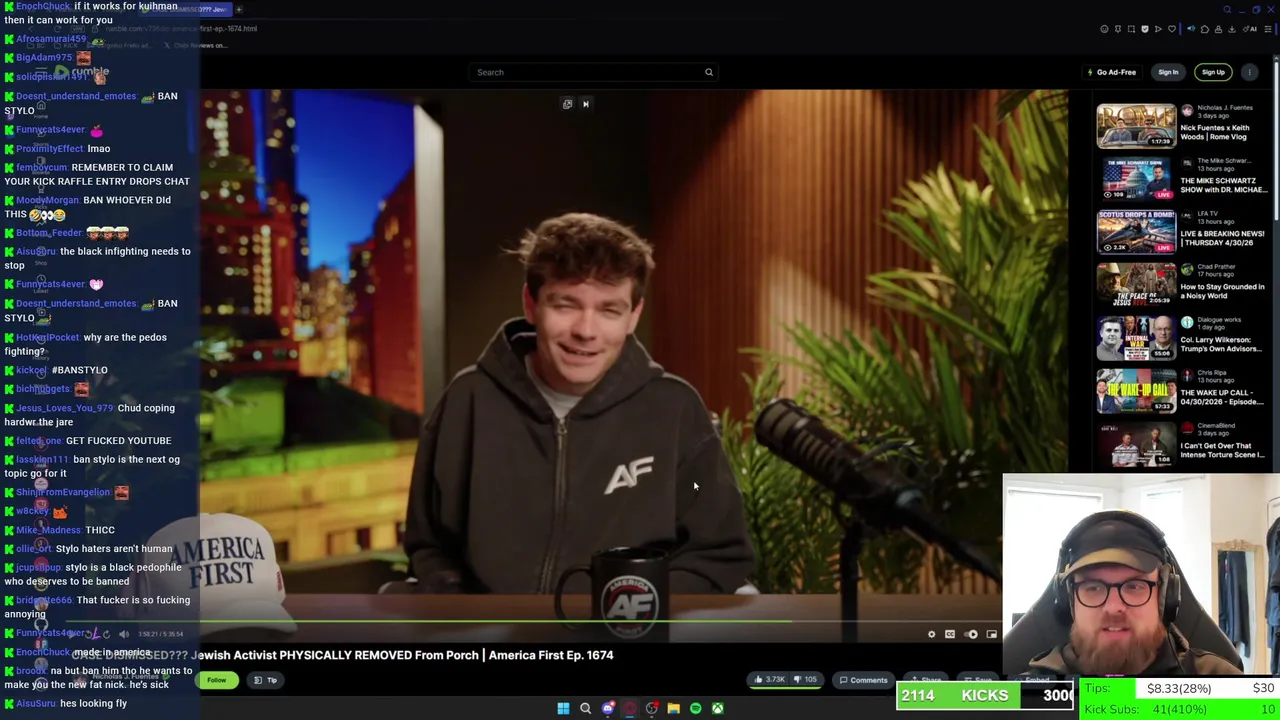Image resolution: width=1280 pixels, height=720 pixels.
Task: Click the Tip button under the video
Action: [x=266, y=680]
